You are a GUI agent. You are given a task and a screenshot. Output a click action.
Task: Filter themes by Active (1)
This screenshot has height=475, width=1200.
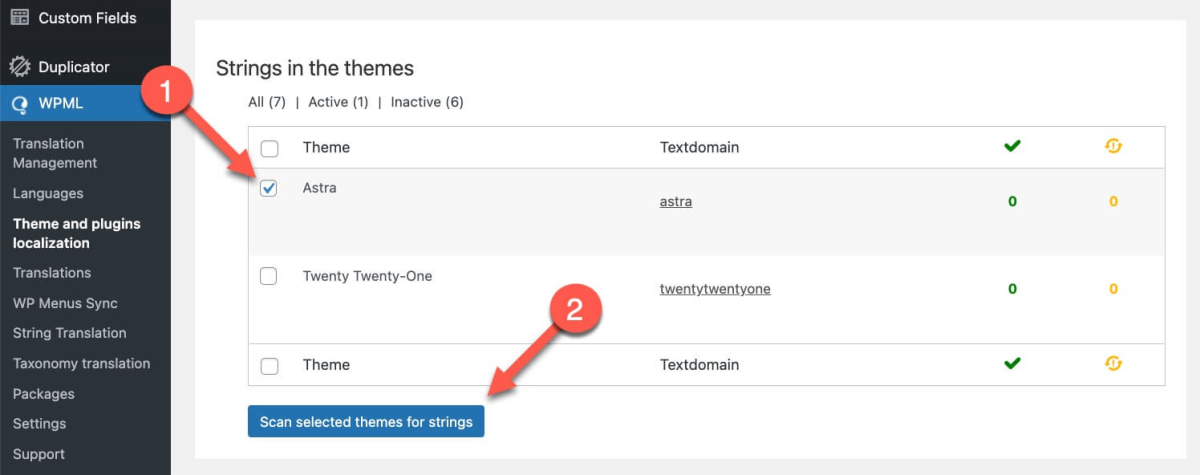point(338,102)
